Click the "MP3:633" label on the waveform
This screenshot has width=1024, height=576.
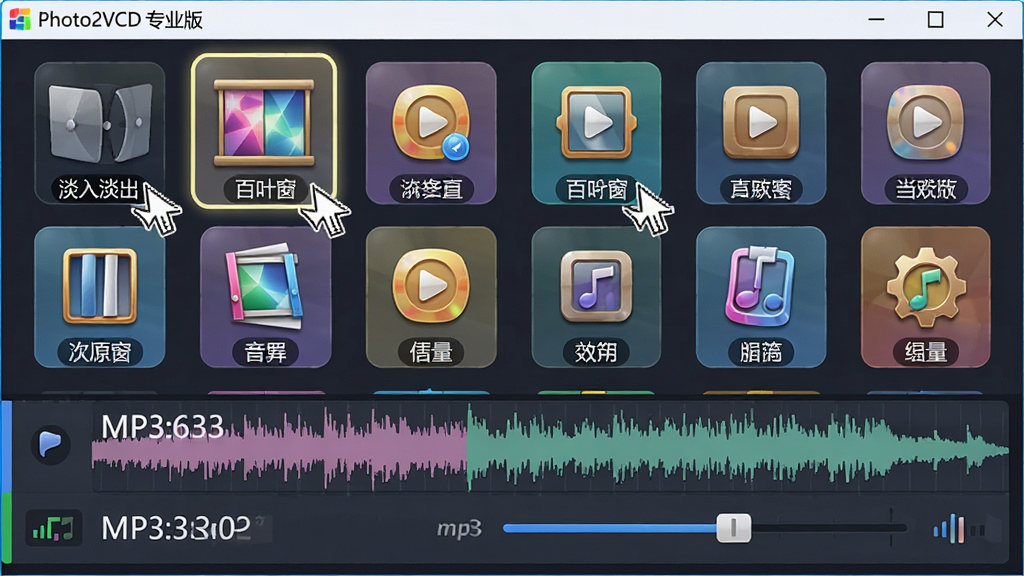pos(163,428)
